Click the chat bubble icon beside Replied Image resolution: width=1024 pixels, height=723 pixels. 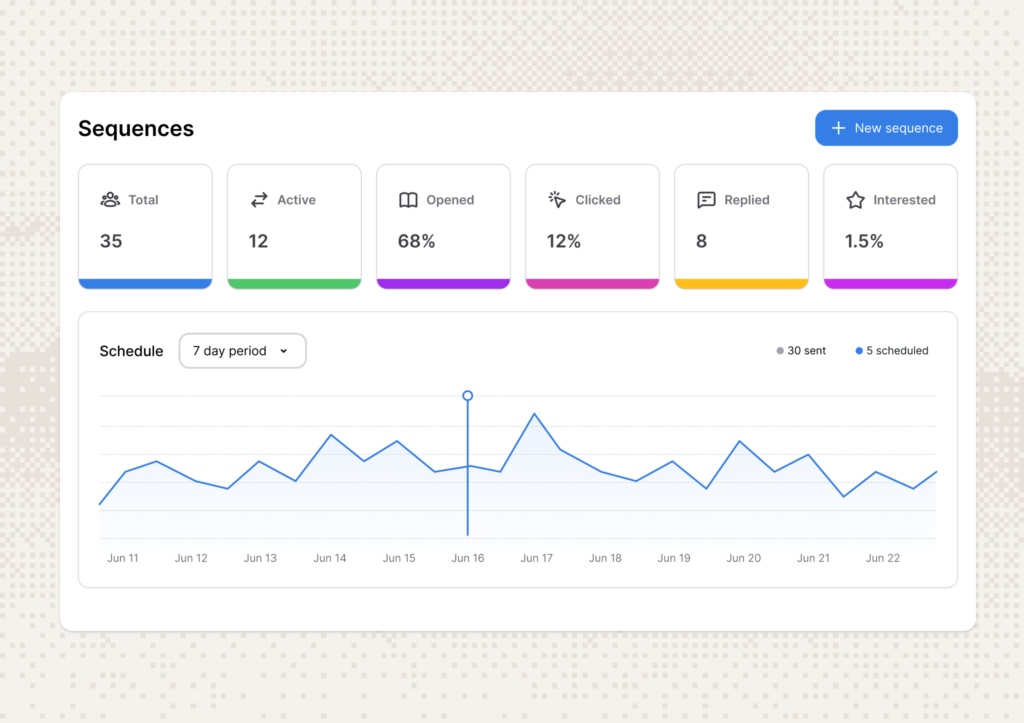coord(706,200)
